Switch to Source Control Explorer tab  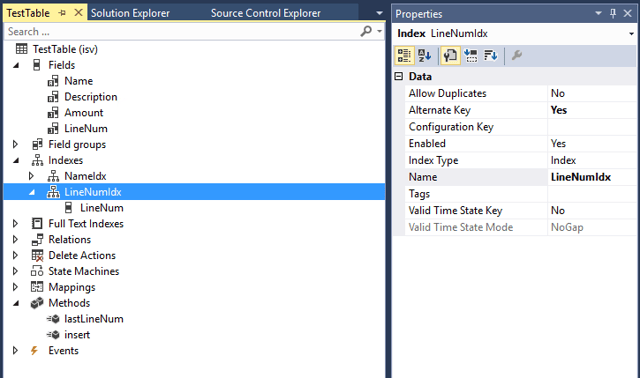266,13
